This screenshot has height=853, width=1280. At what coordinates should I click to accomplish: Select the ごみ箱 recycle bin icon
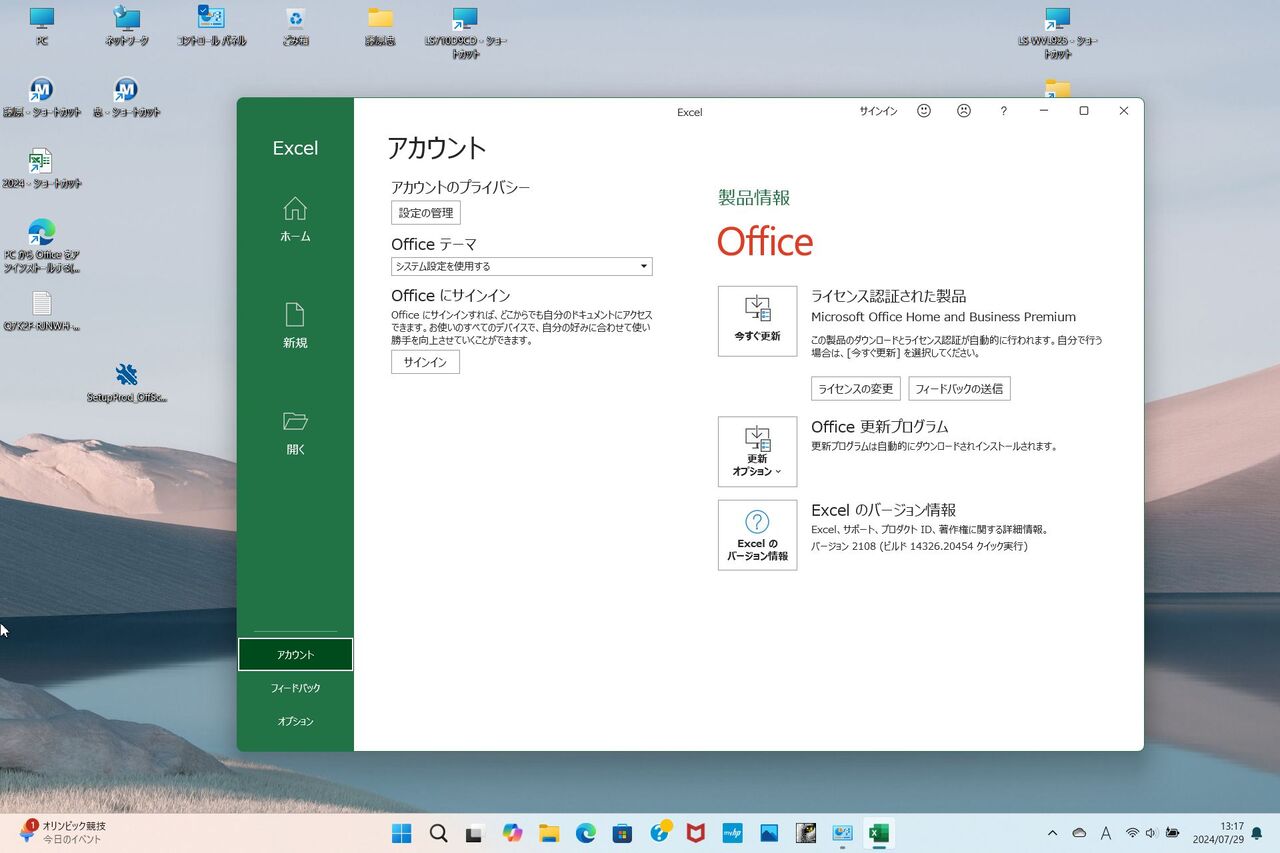(295, 27)
